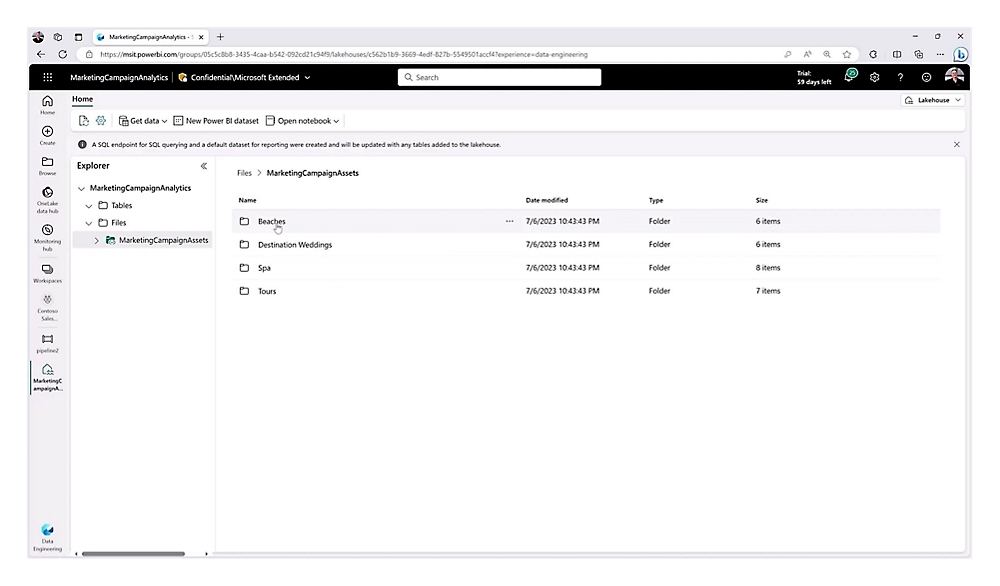Image resolution: width=1000 pixels, height=586 pixels.
Task: Open the Tours folder
Action: click(x=267, y=291)
